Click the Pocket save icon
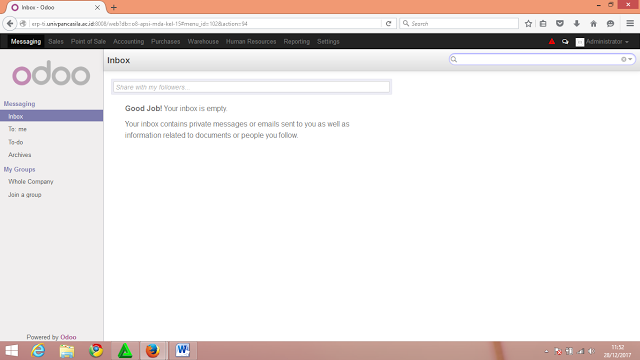This screenshot has width=640, height=360. coord(560,24)
